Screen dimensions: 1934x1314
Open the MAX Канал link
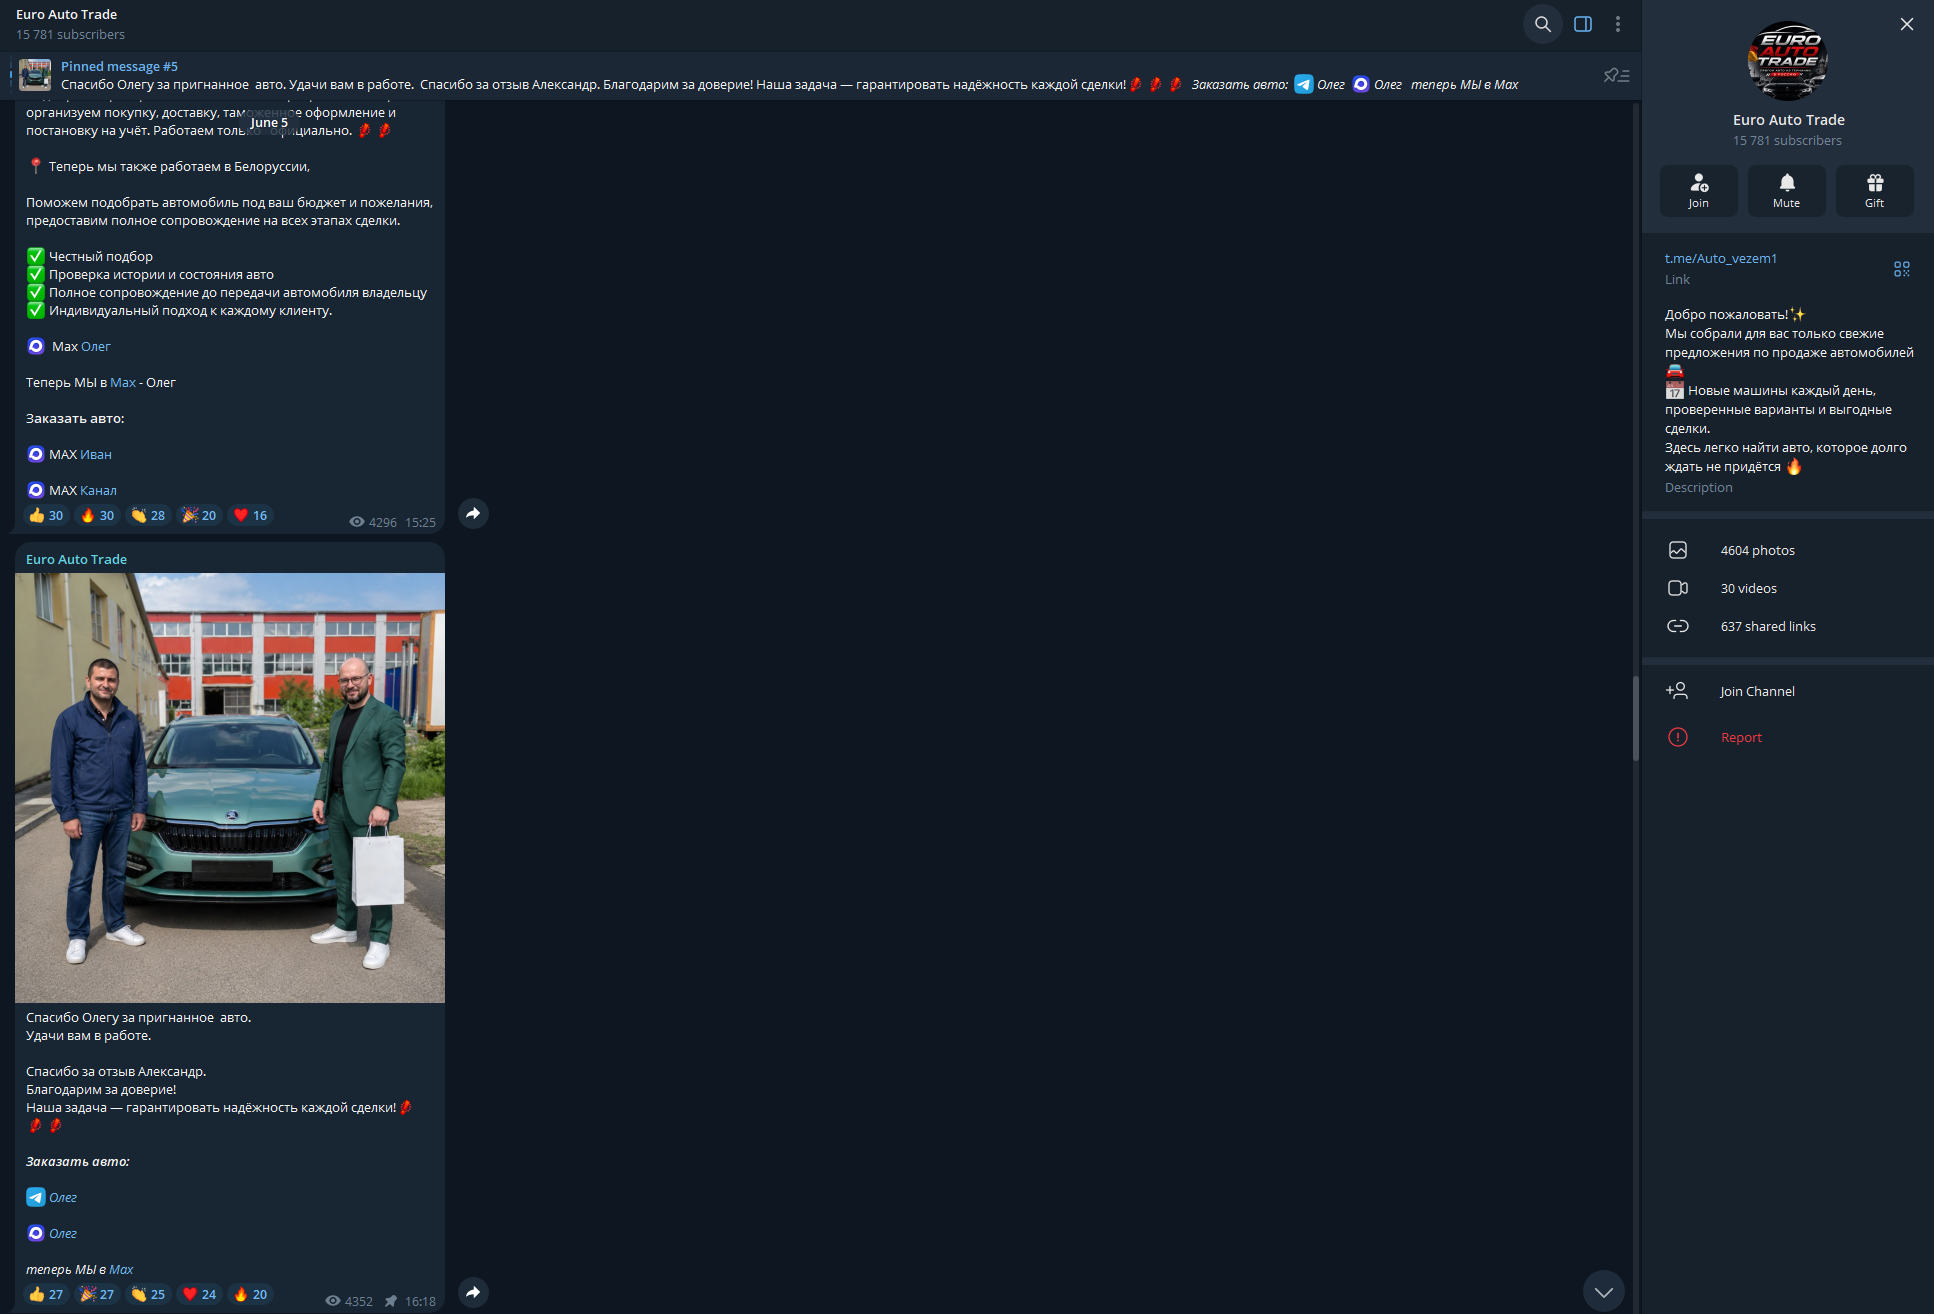pos(99,490)
